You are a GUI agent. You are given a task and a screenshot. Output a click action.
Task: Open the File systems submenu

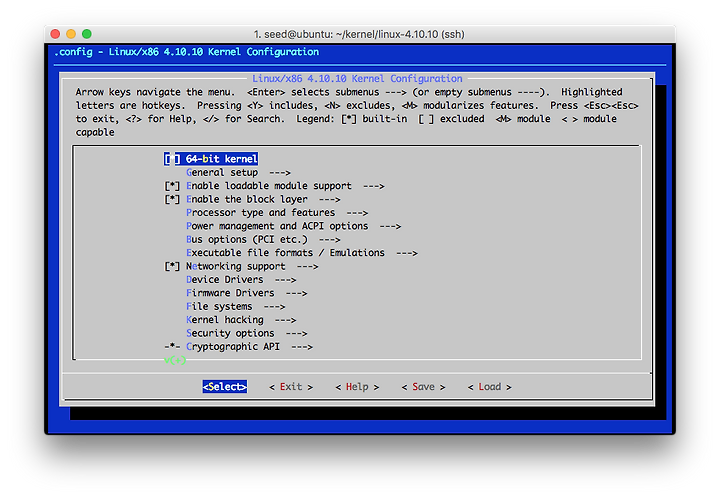point(236,306)
